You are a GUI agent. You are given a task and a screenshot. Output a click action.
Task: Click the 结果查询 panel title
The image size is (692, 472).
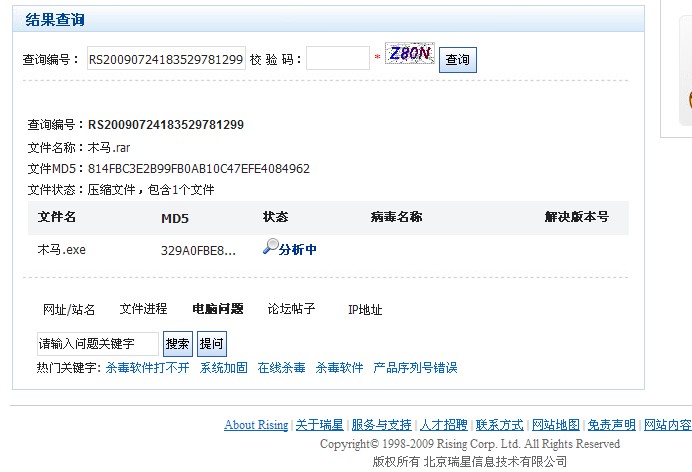(55, 20)
